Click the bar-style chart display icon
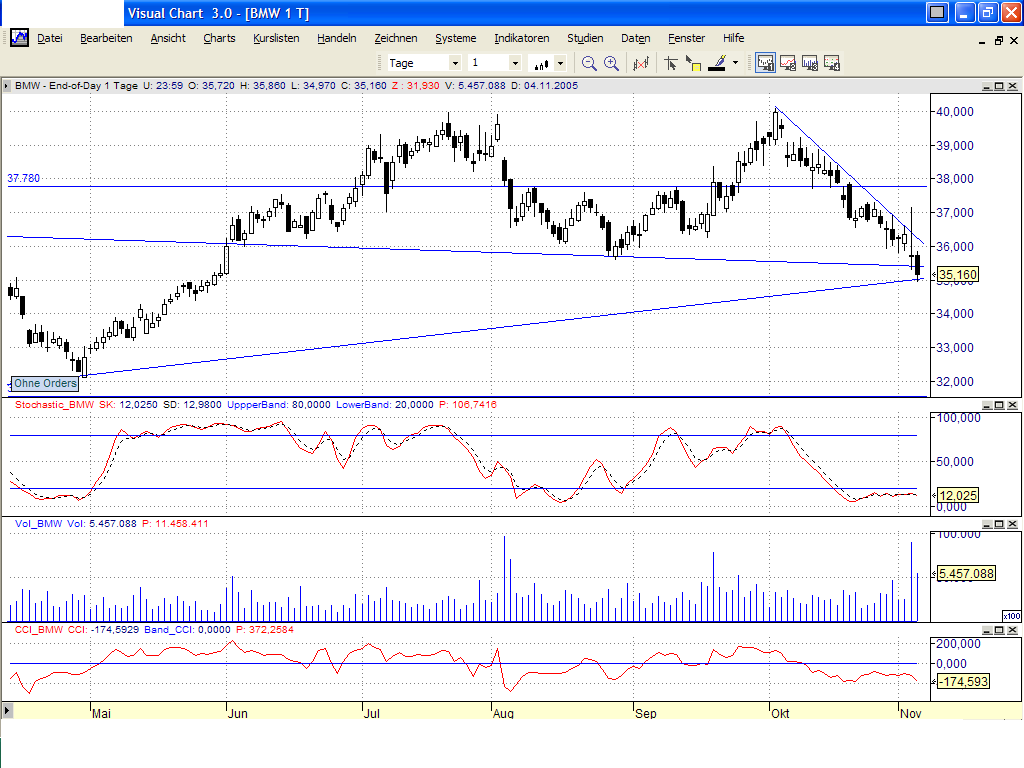The image size is (1024, 768). pos(541,63)
